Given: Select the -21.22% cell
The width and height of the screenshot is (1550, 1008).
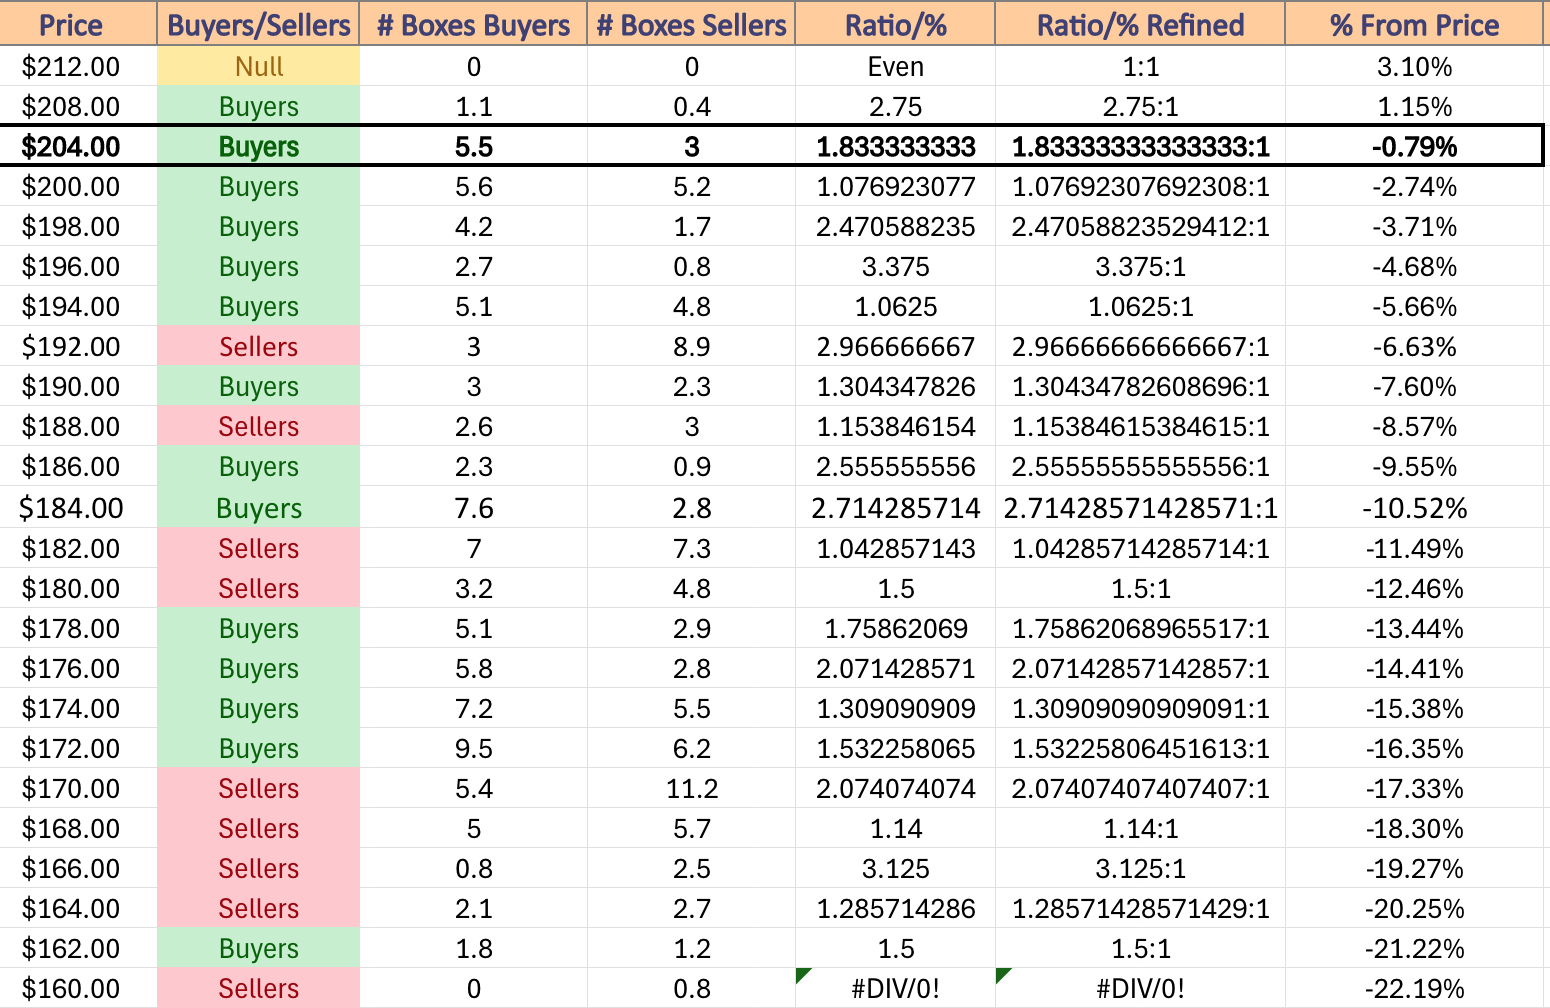Looking at the screenshot, I should pos(1414,948).
